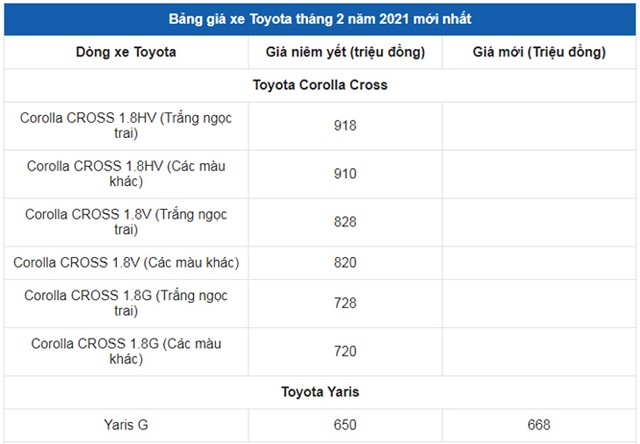
Task: Click the price value 820
Action: [x=345, y=262]
